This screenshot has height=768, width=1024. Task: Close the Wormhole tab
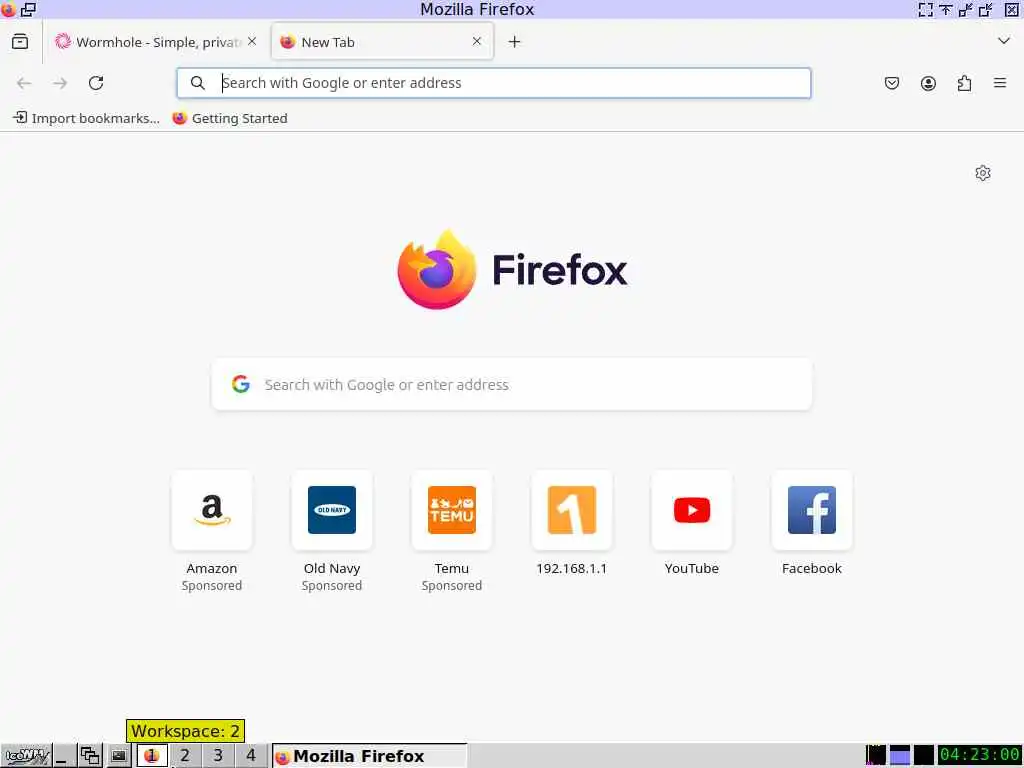252,41
